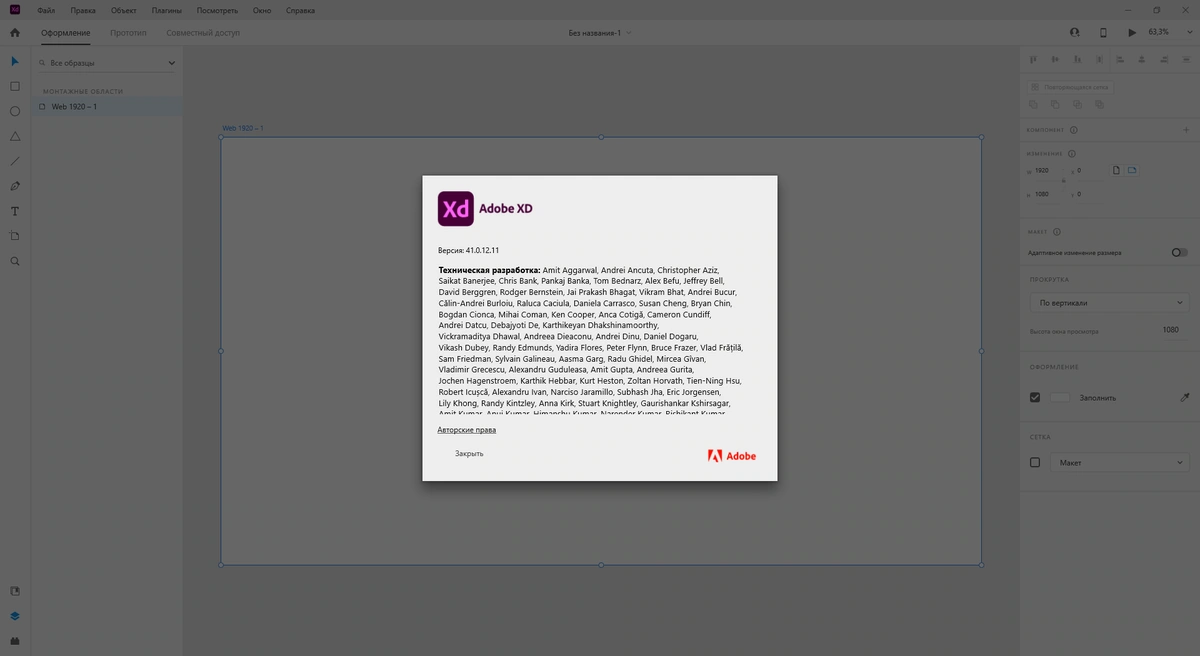Viewport: 1200px width, 656px height.
Task: Click the distribute horizontally icon
Action: [1184, 60]
